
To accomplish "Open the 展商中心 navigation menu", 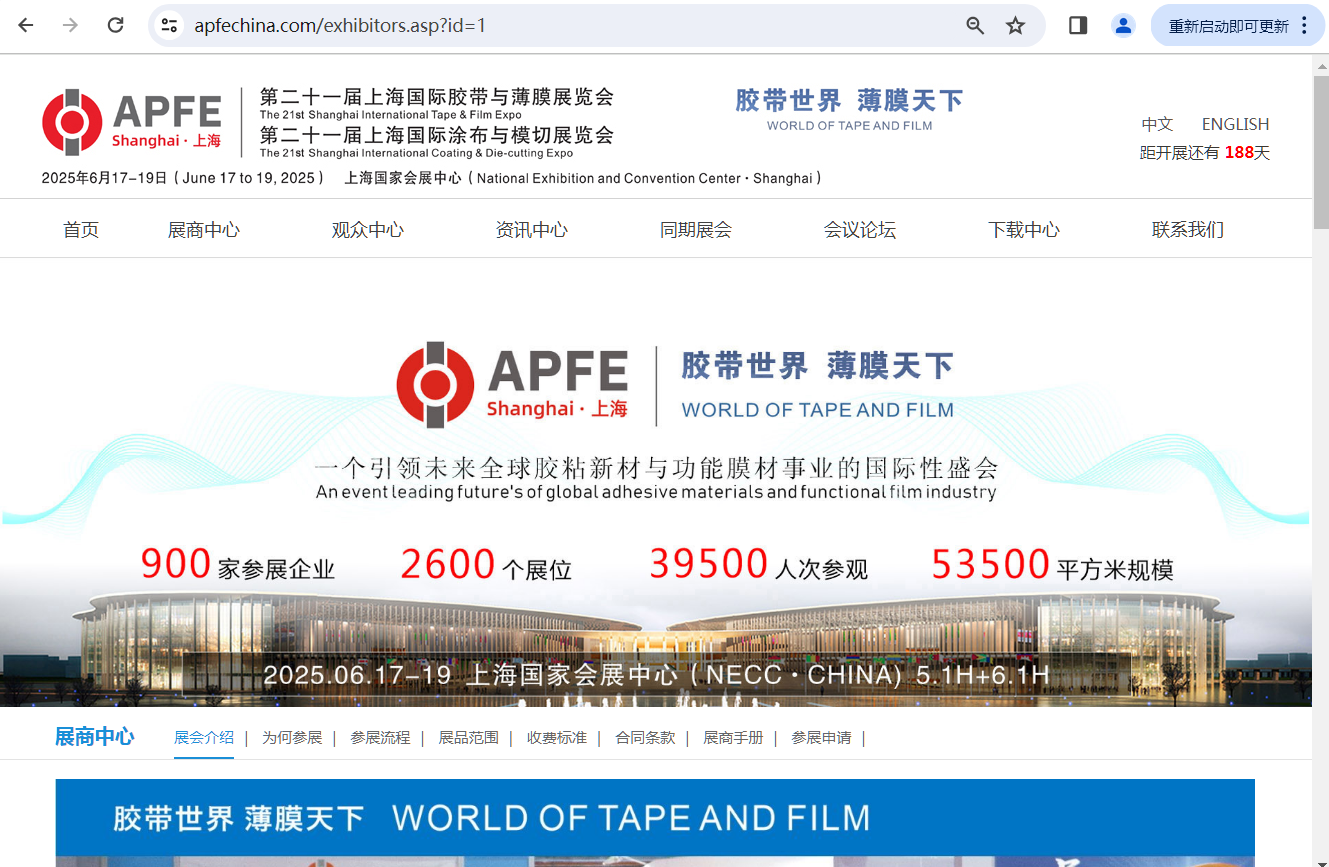I will tap(204, 230).
